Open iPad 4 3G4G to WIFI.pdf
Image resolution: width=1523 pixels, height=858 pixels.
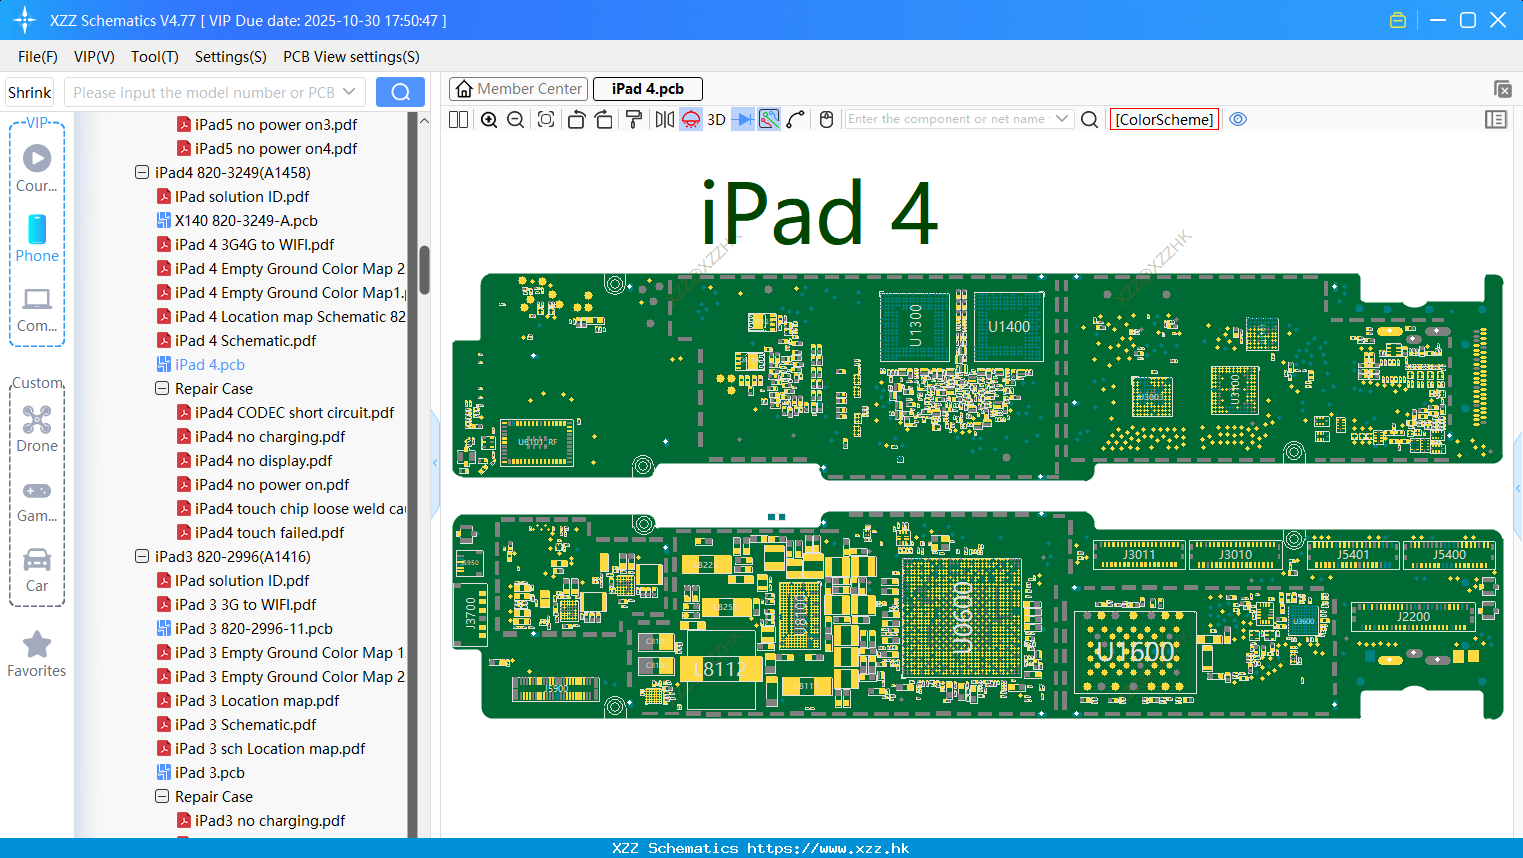[x=254, y=244]
